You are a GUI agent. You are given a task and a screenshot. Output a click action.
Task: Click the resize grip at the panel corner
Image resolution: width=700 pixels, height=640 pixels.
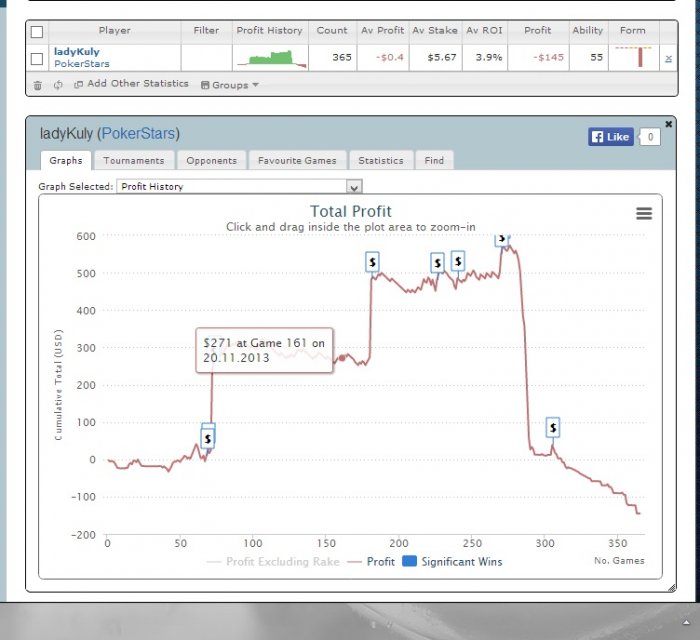pos(671,588)
